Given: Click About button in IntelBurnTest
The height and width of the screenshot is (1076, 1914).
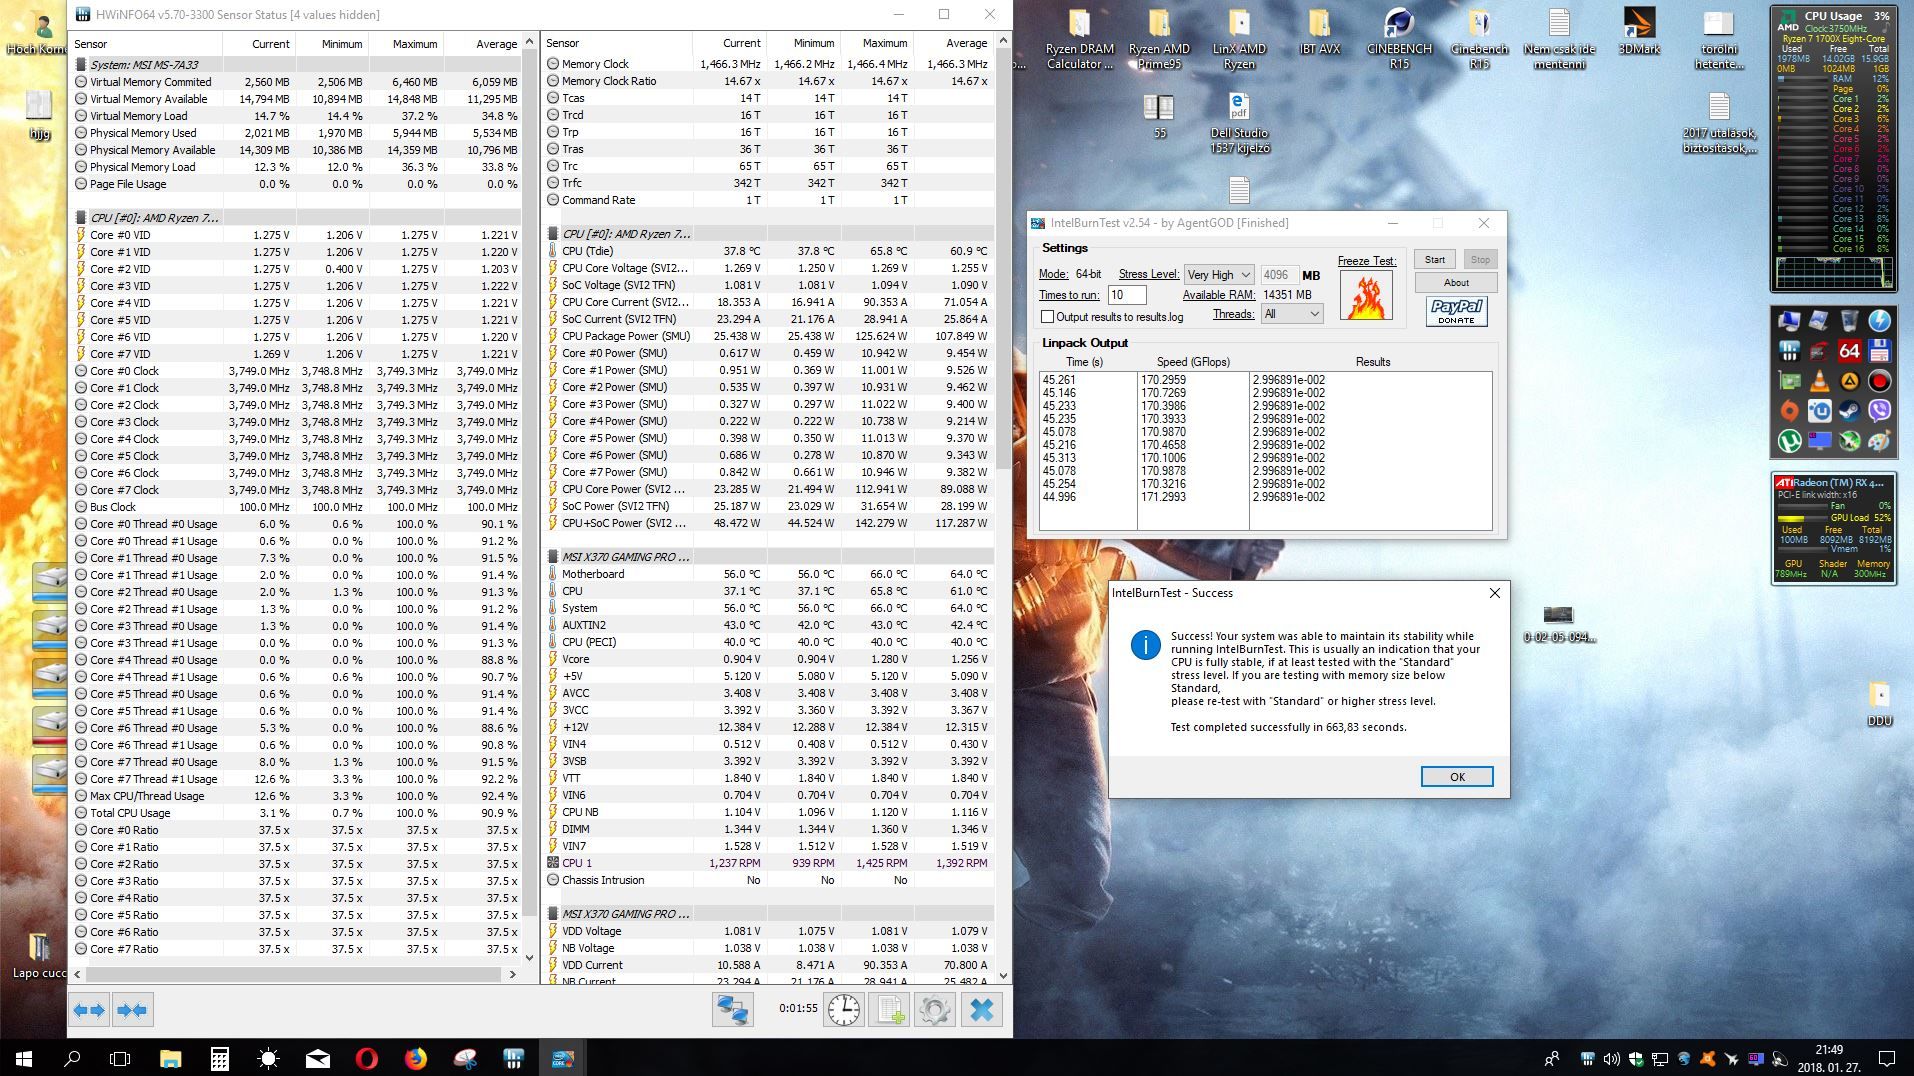Looking at the screenshot, I should [1456, 282].
